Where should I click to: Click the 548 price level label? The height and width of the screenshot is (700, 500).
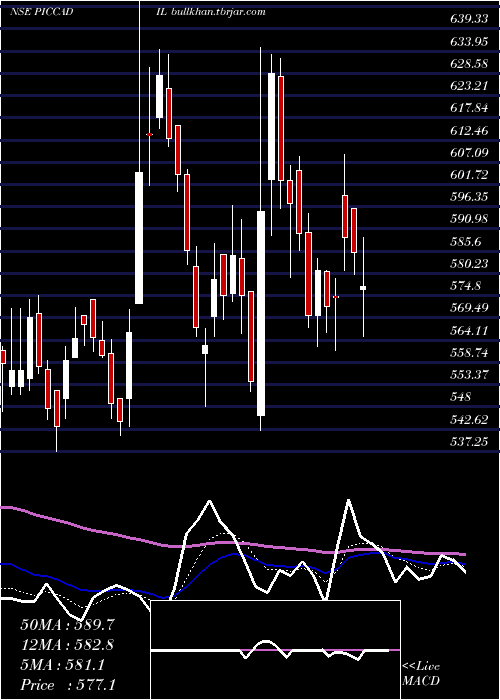459,397
